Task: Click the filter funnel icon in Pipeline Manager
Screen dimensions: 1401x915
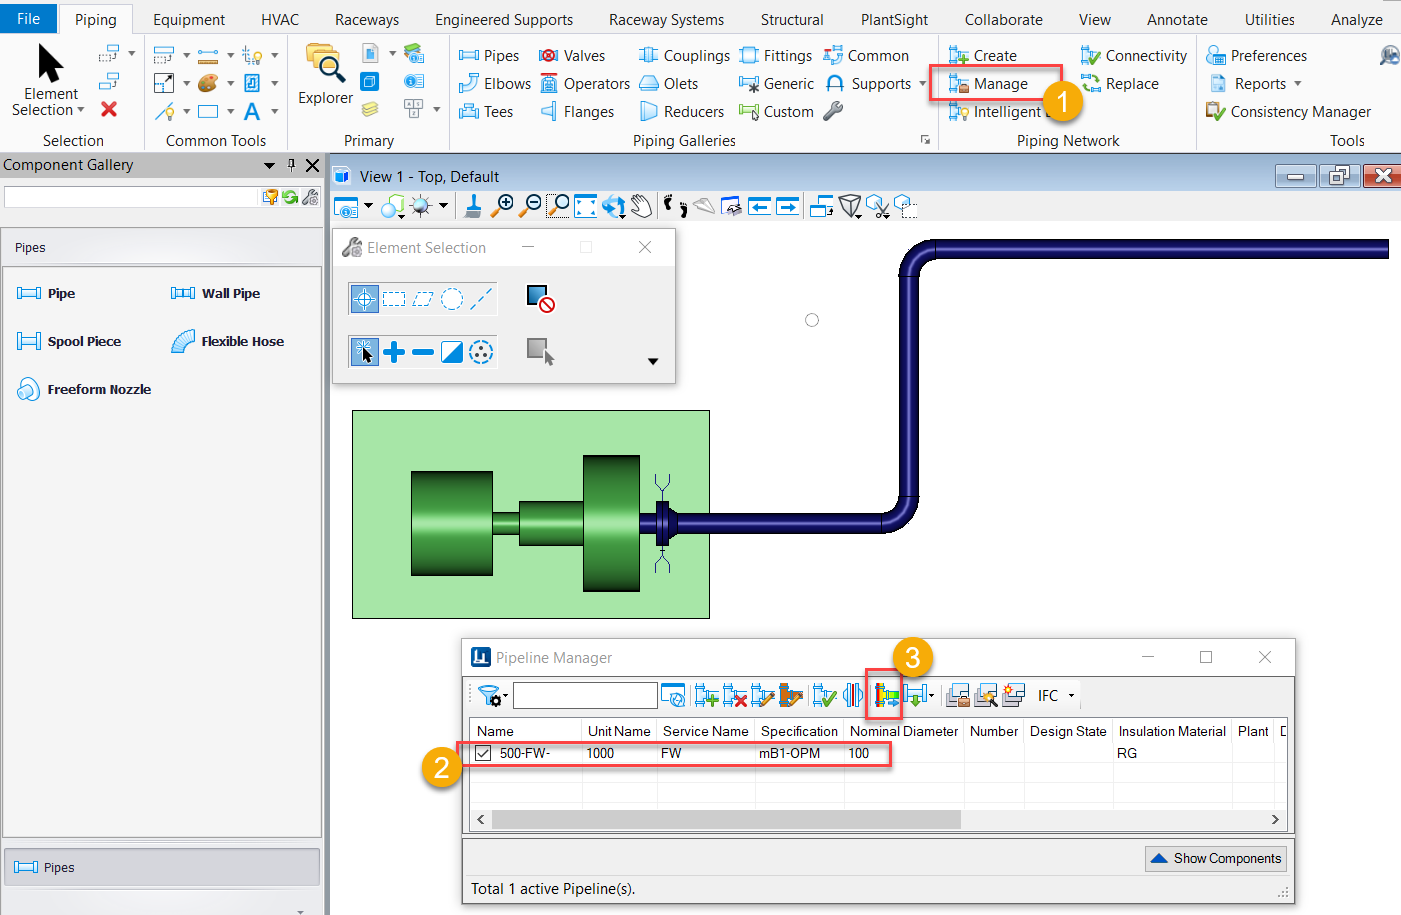Action: (490, 695)
